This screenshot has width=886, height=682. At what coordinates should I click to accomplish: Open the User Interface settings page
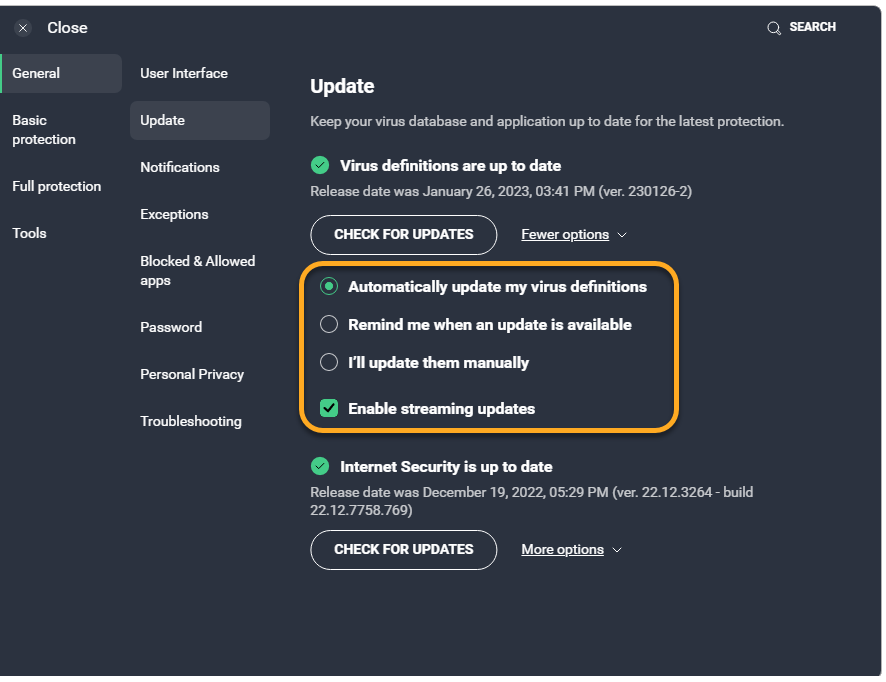[x=184, y=73]
